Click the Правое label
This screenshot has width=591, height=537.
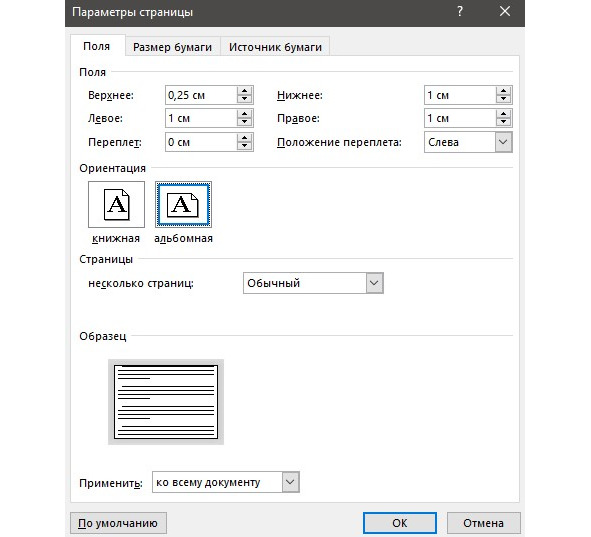coord(298,118)
